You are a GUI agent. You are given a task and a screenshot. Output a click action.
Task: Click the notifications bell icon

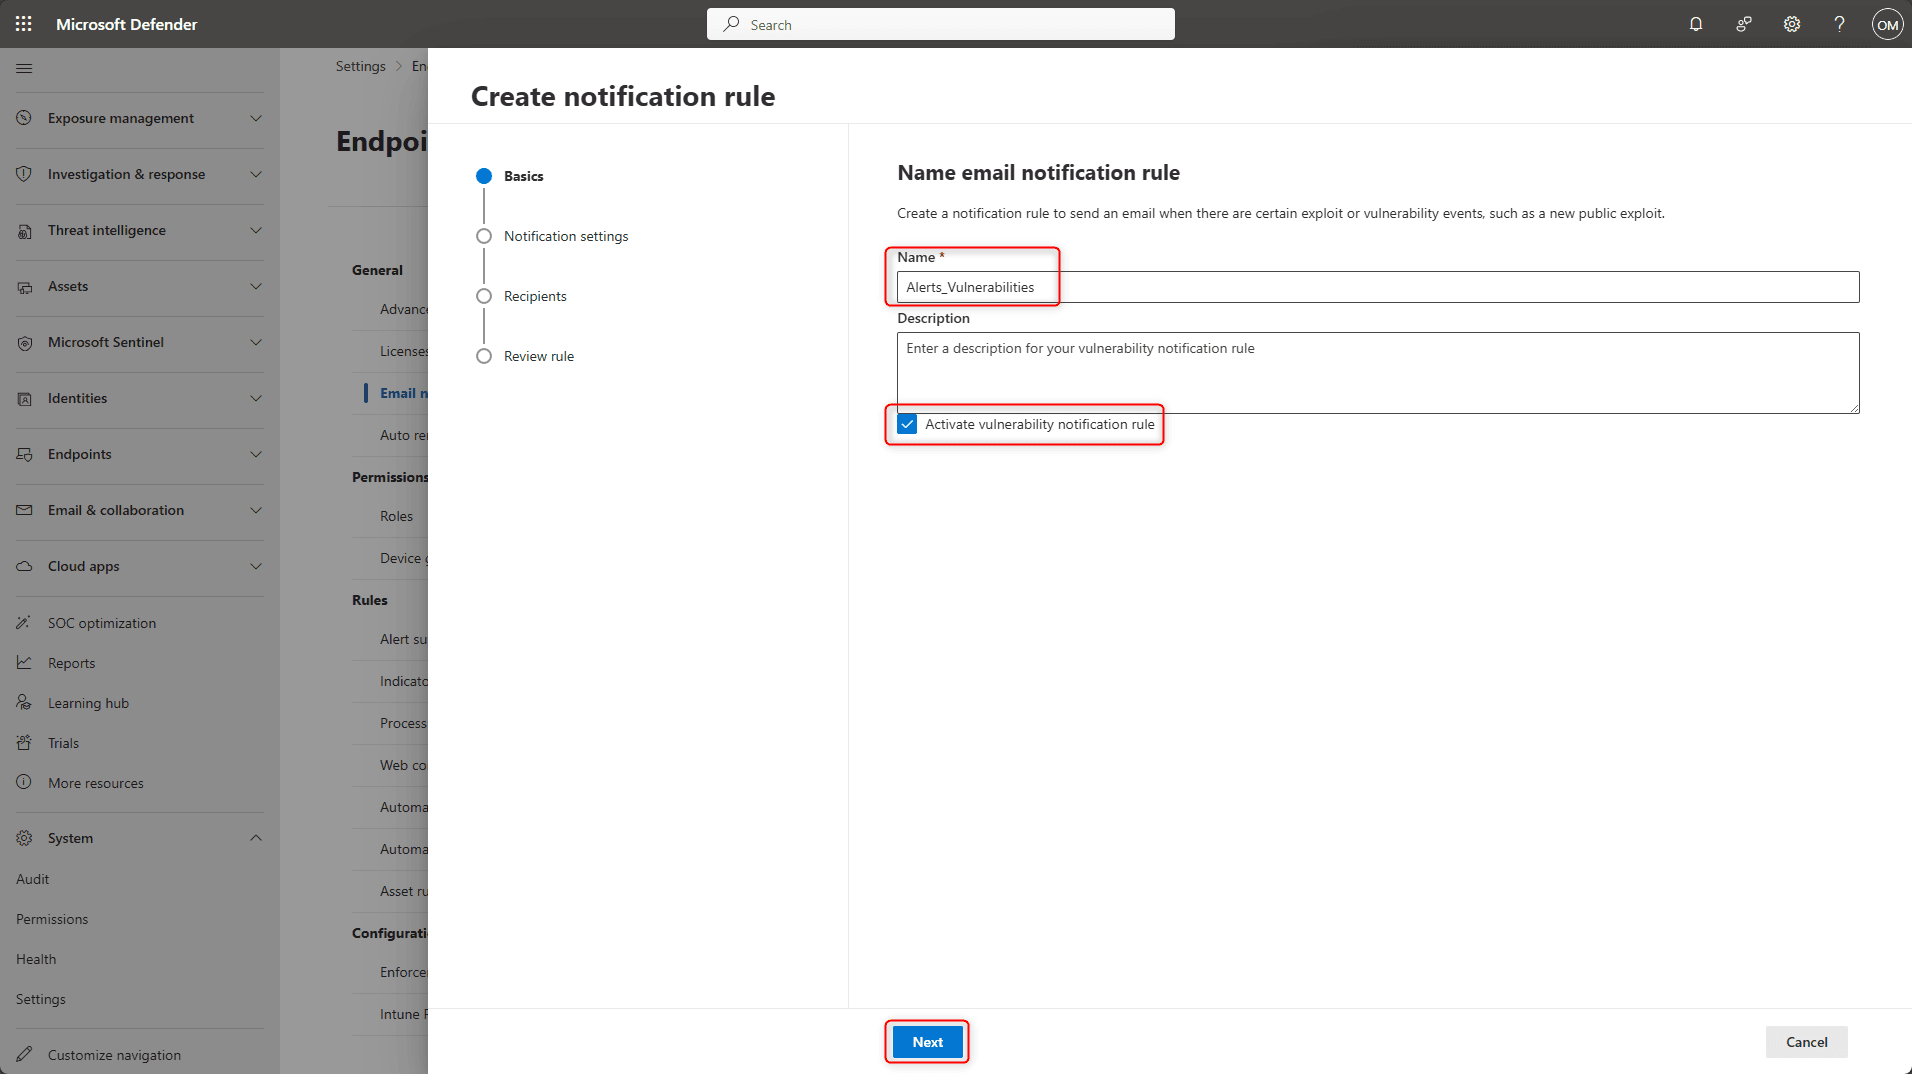coord(1696,24)
